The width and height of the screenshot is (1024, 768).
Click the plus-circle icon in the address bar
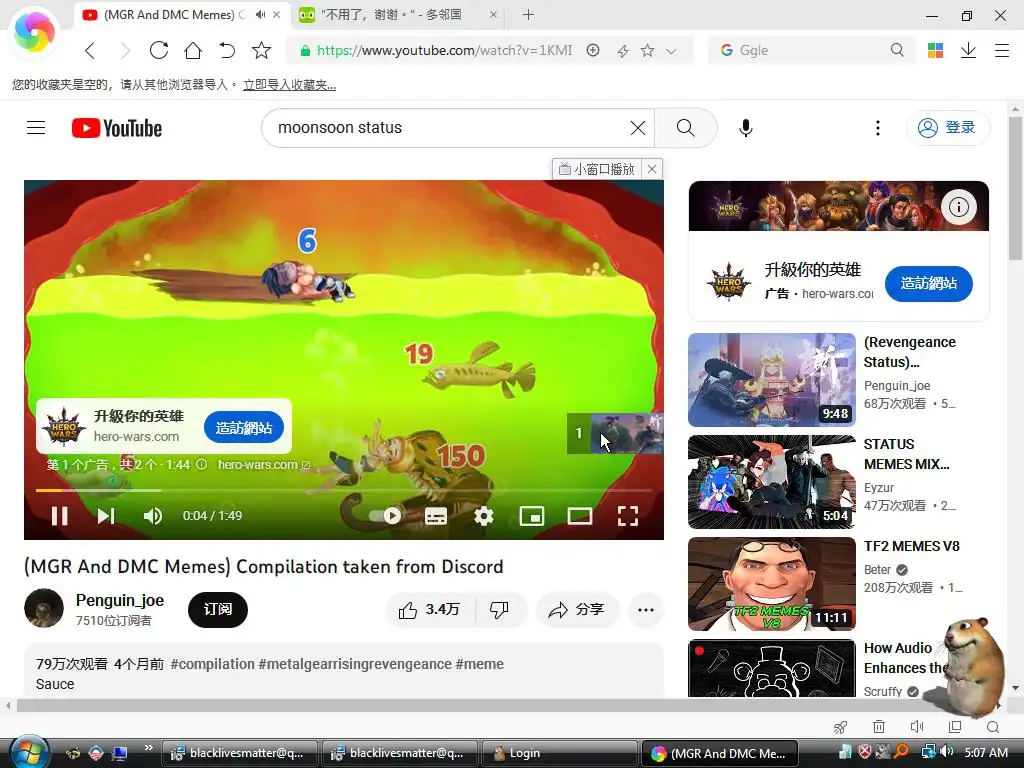pyautogui.click(x=593, y=50)
